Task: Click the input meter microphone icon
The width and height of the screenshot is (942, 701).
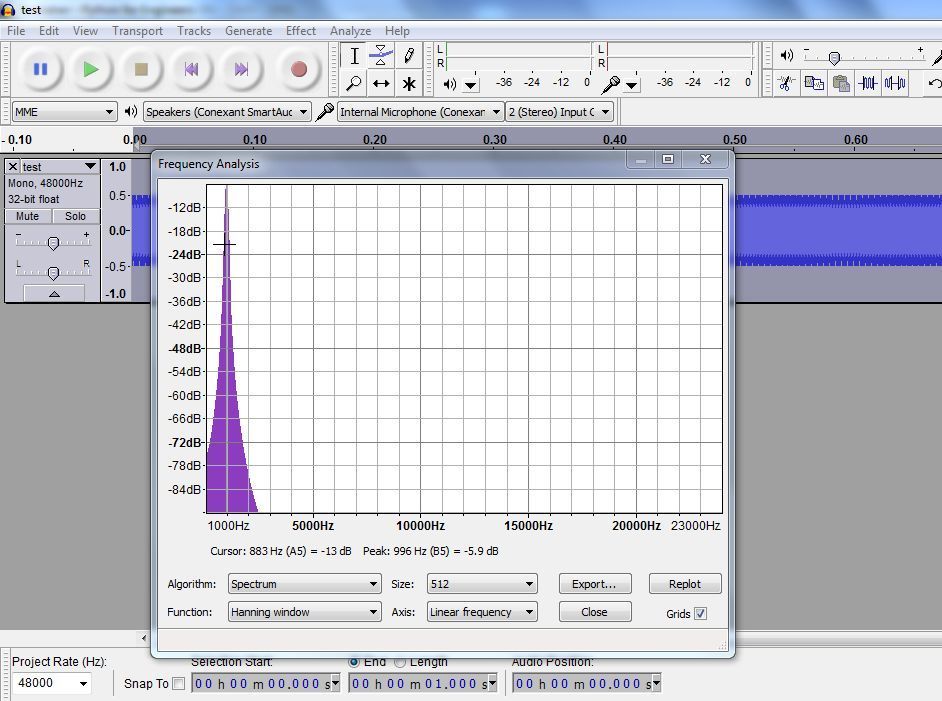Action: [610, 84]
